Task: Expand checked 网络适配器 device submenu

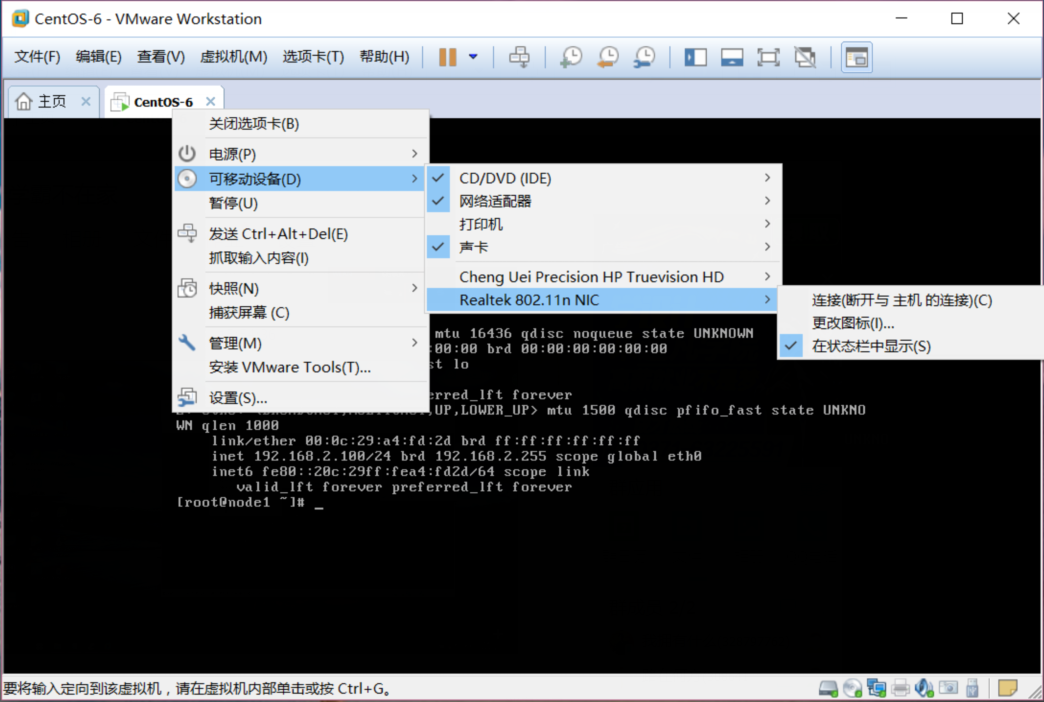Action: pyautogui.click(x=603, y=201)
